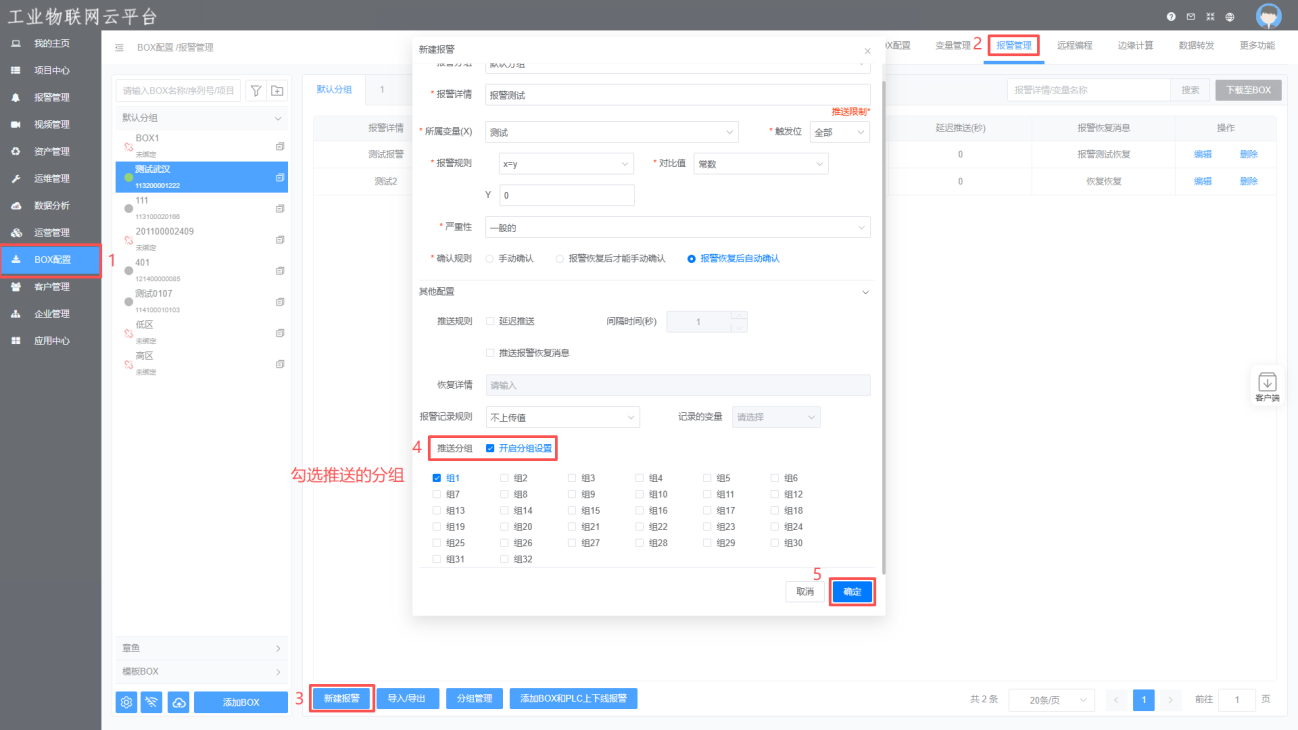The width and height of the screenshot is (1298, 730).
Task: Check the 组2 push group checkbox
Action: 504,478
